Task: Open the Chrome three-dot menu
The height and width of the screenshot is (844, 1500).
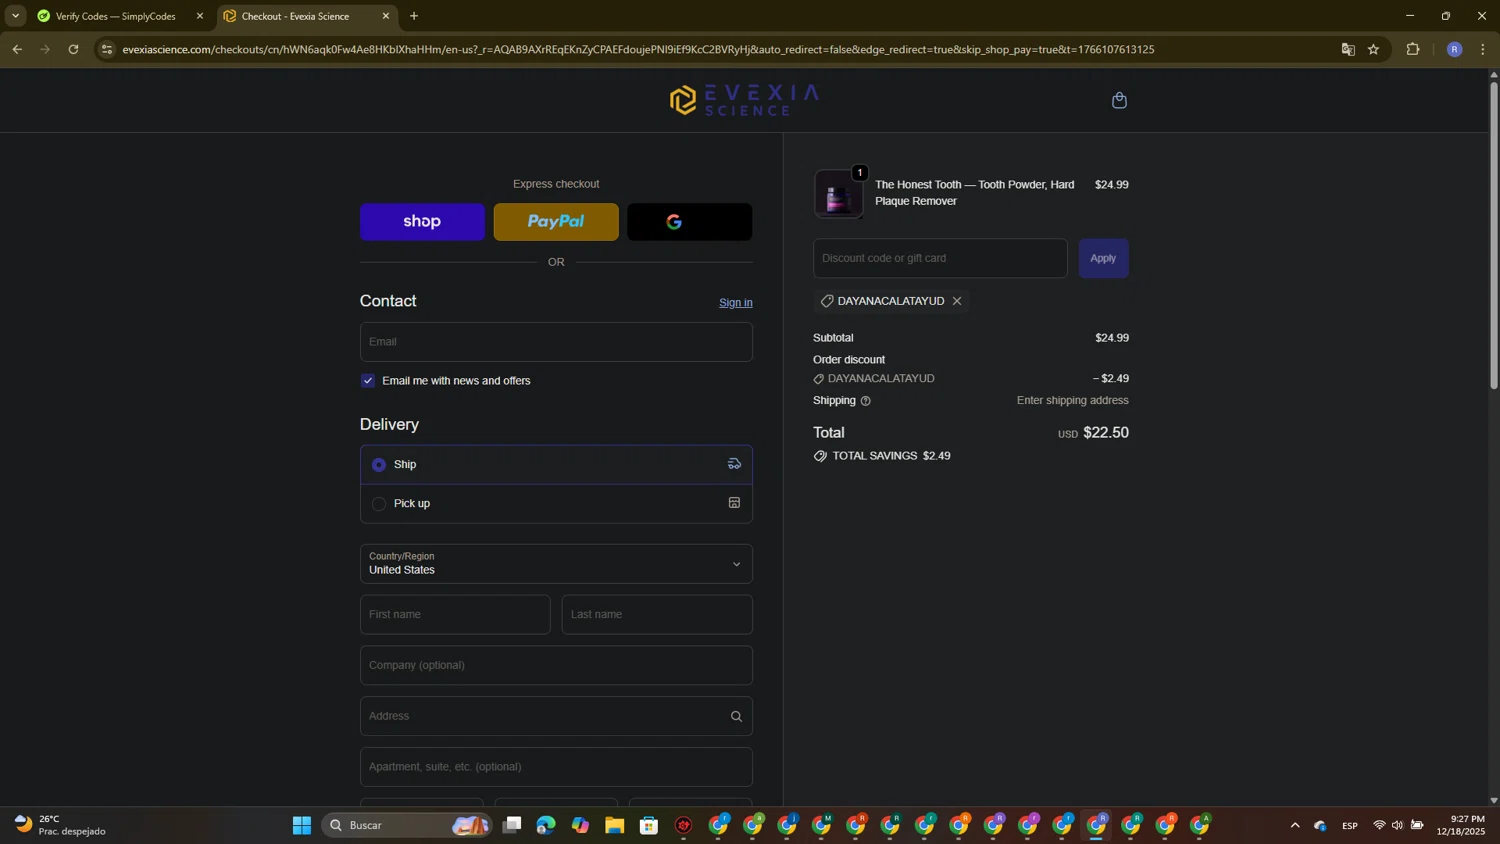Action: pyautogui.click(x=1483, y=49)
